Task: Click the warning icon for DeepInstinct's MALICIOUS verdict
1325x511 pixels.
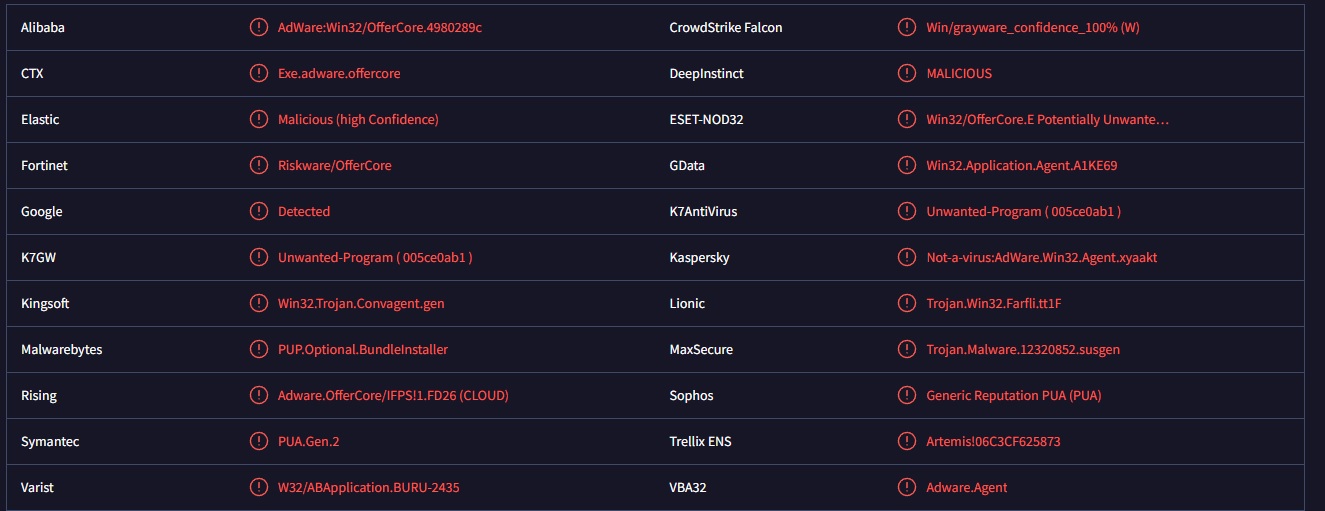Action: coord(907,73)
